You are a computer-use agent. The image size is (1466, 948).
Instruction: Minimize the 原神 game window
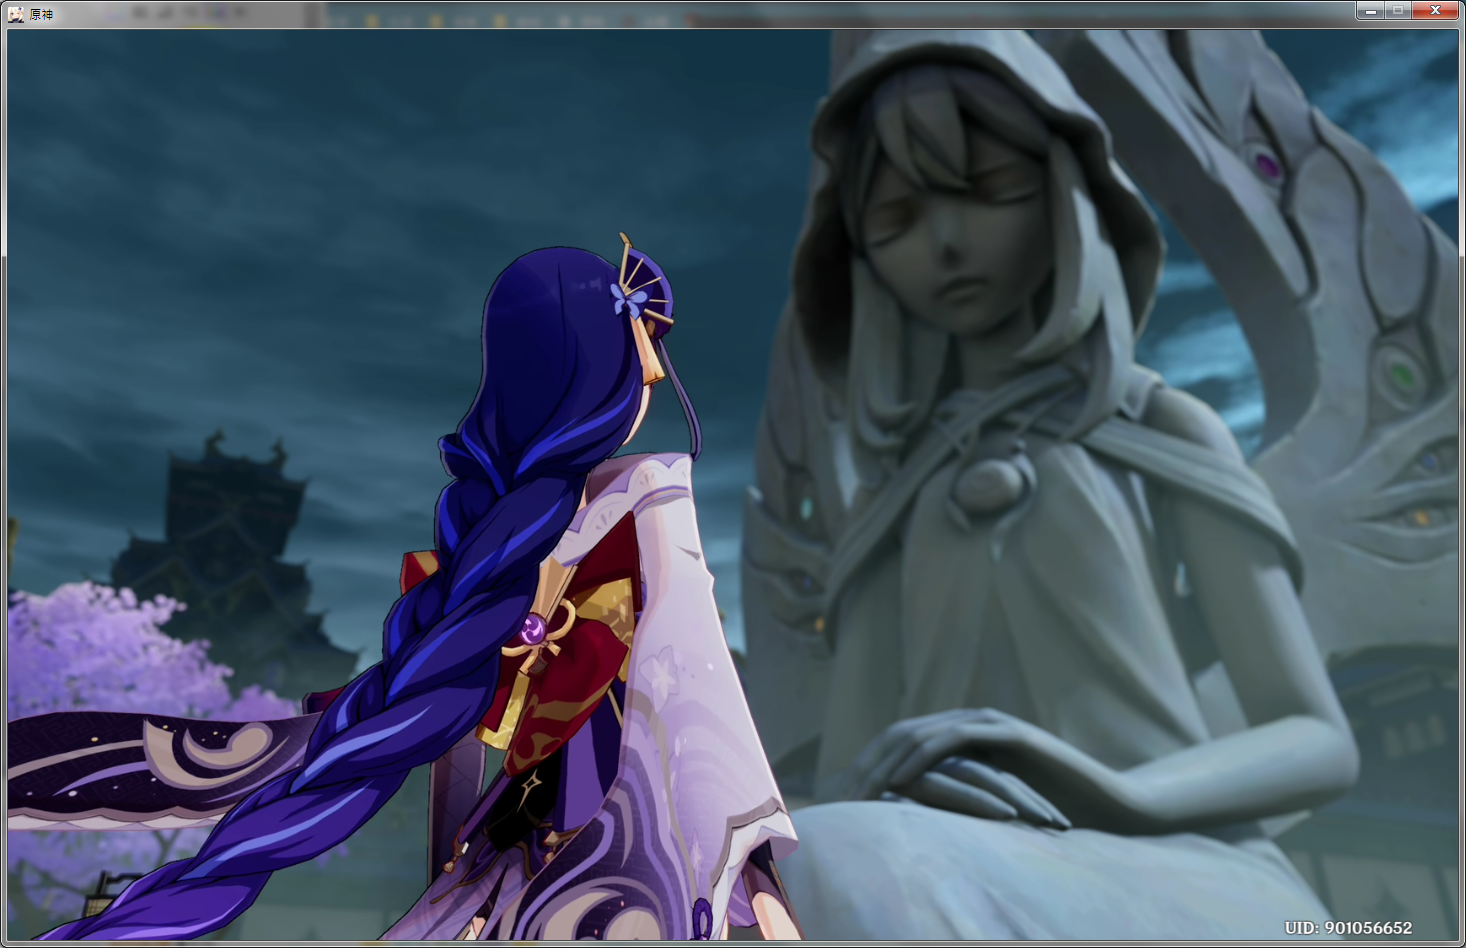tap(1370, 10)
